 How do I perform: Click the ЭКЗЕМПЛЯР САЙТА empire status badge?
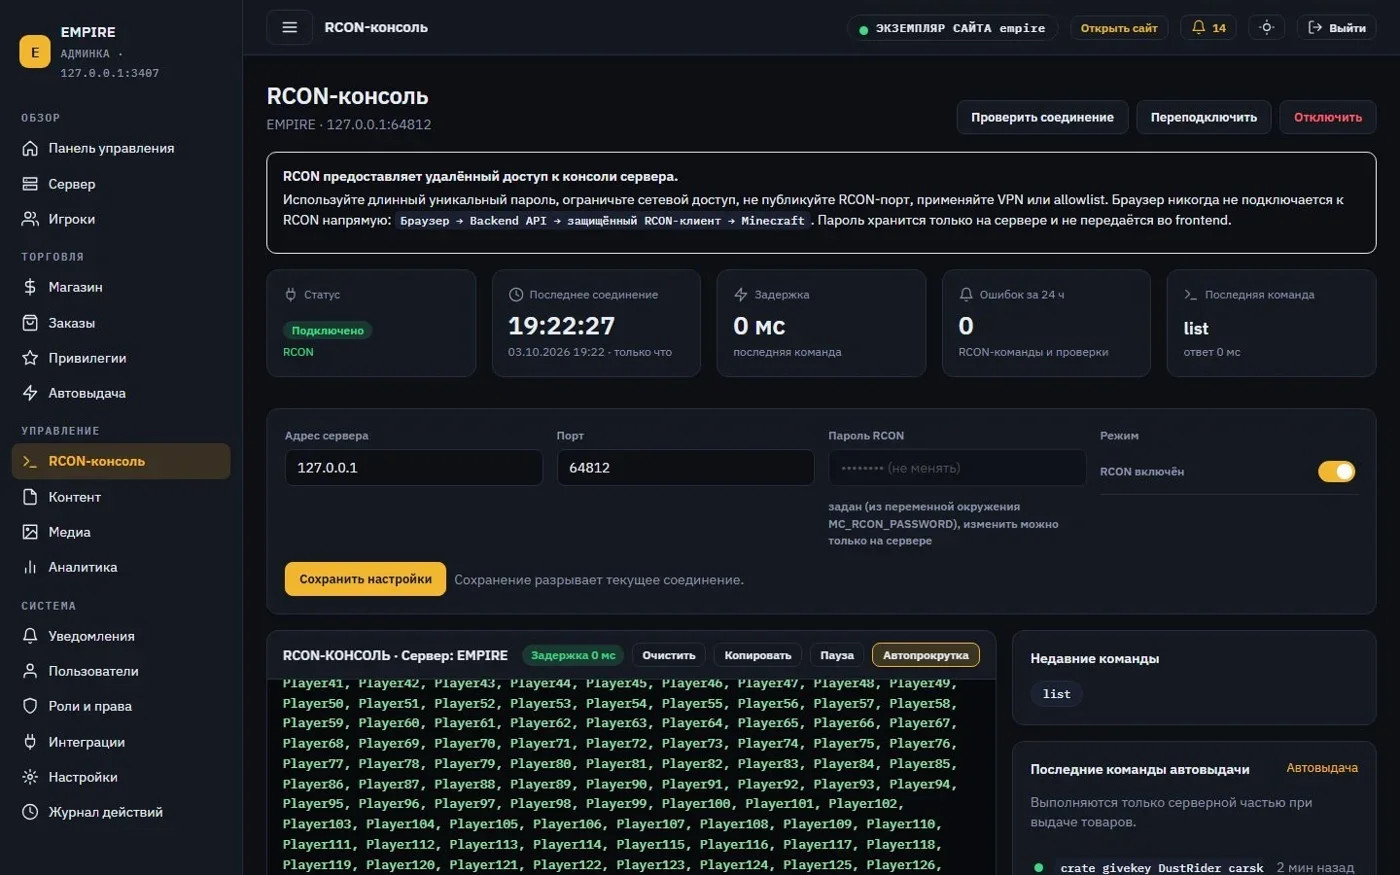pyautogui.click(x=951, y=28)
